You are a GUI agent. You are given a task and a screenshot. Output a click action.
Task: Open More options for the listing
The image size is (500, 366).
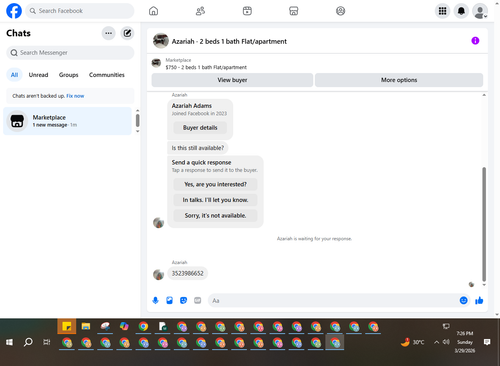(399, 80)
